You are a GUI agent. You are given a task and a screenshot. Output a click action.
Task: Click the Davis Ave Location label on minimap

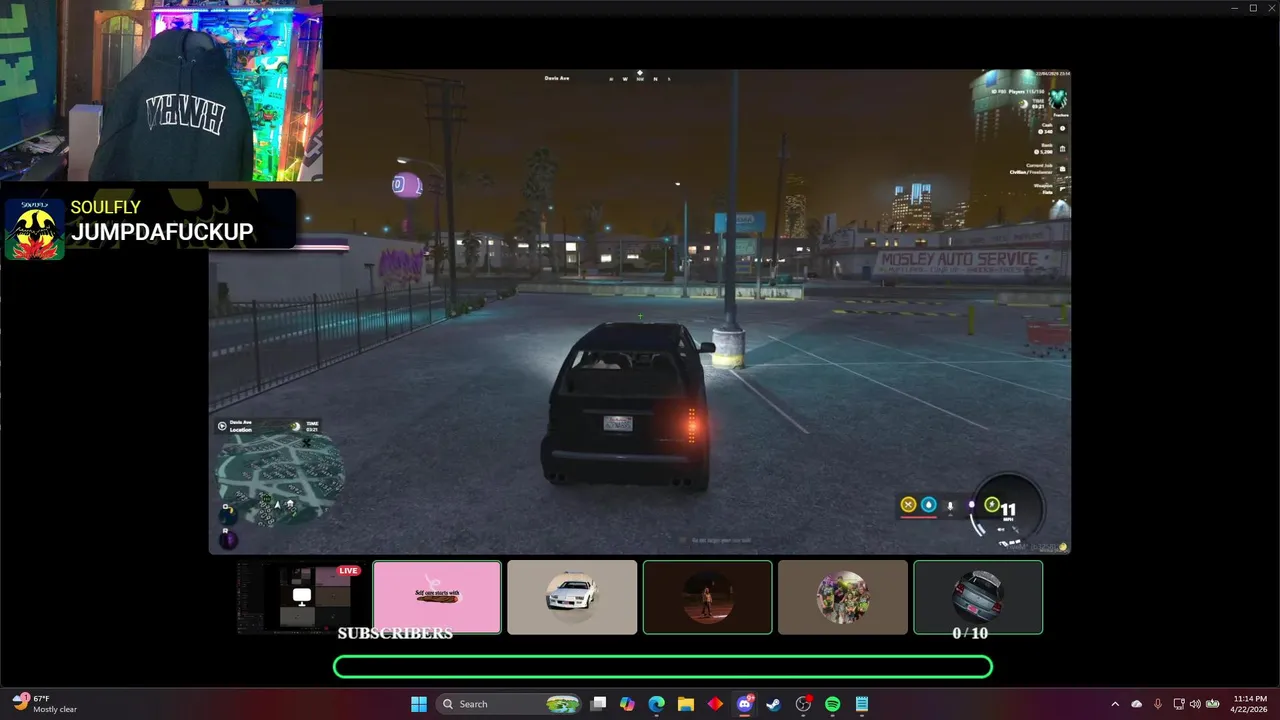pos(241,426)
